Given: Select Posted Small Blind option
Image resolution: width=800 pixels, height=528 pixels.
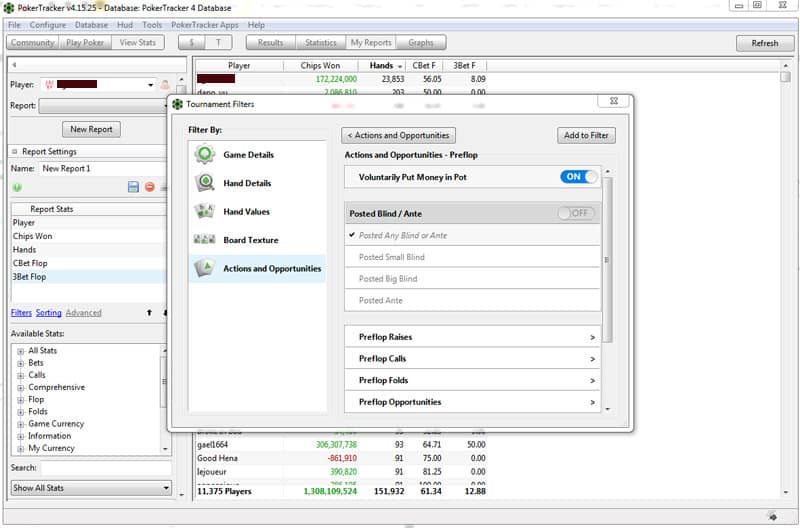Looking at the screenshot, I should tap(472, 257).
